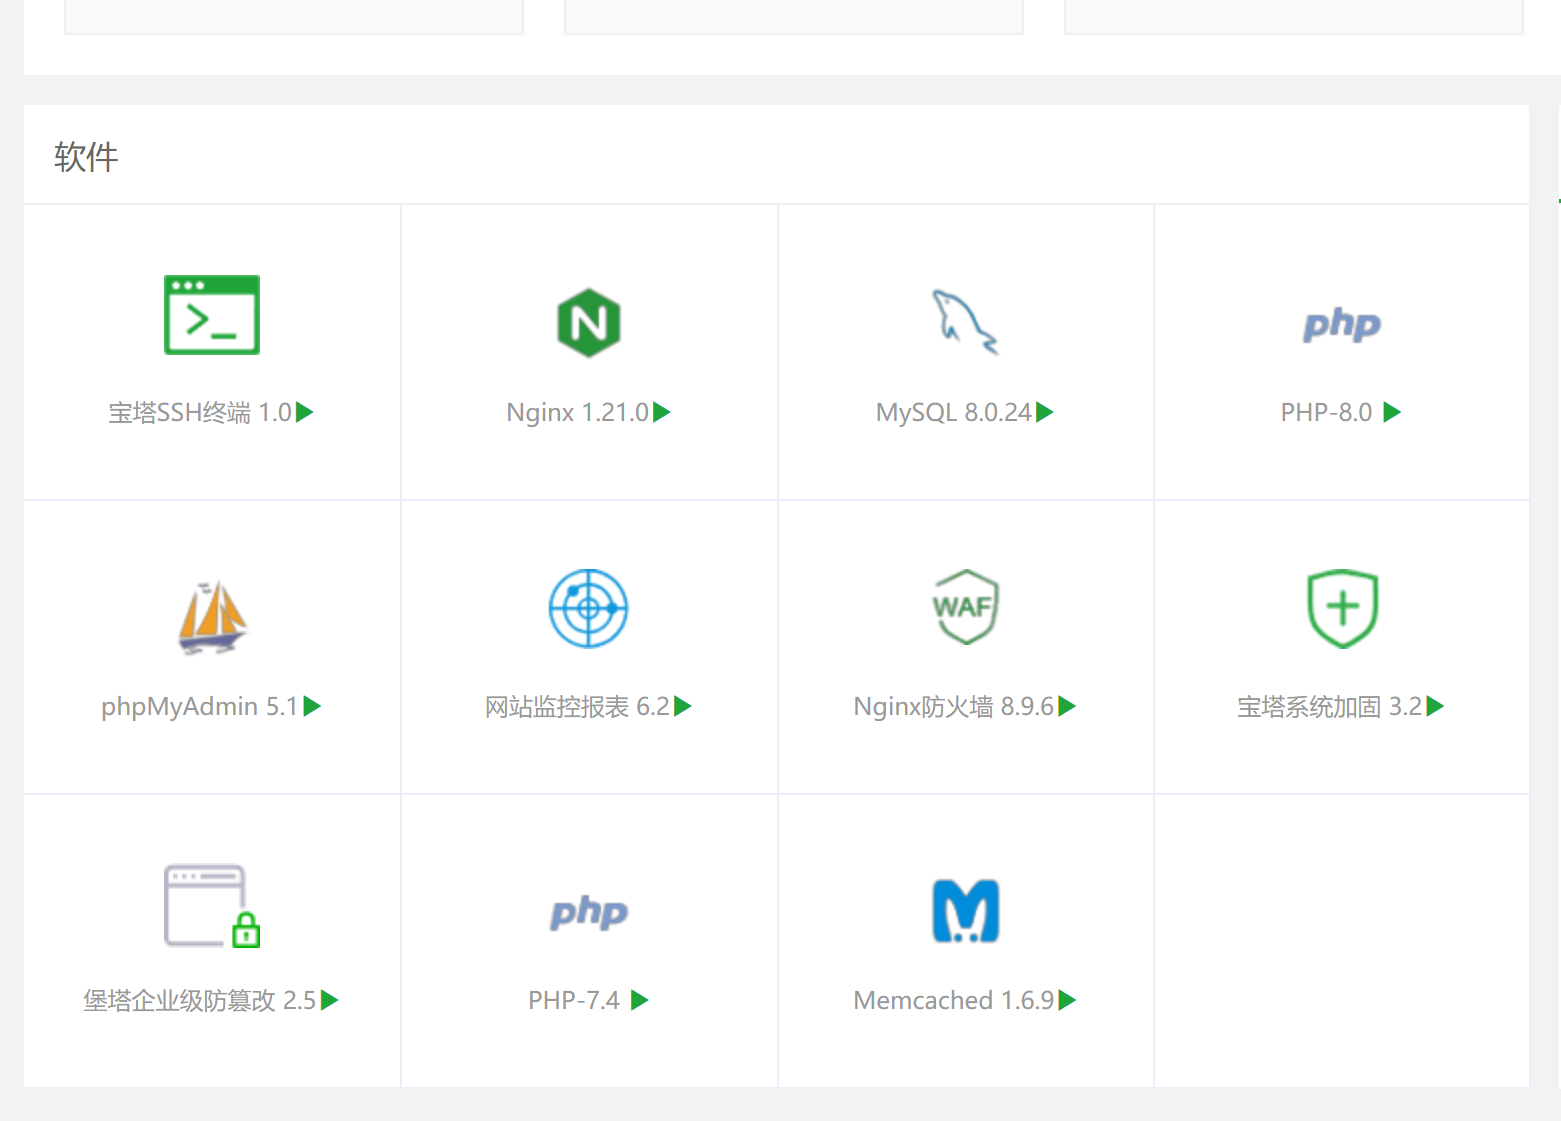Viewport: 1561px width, 1121px height.
Task: Open the Nginx 1.21.0 label
Action: point(578,412)
